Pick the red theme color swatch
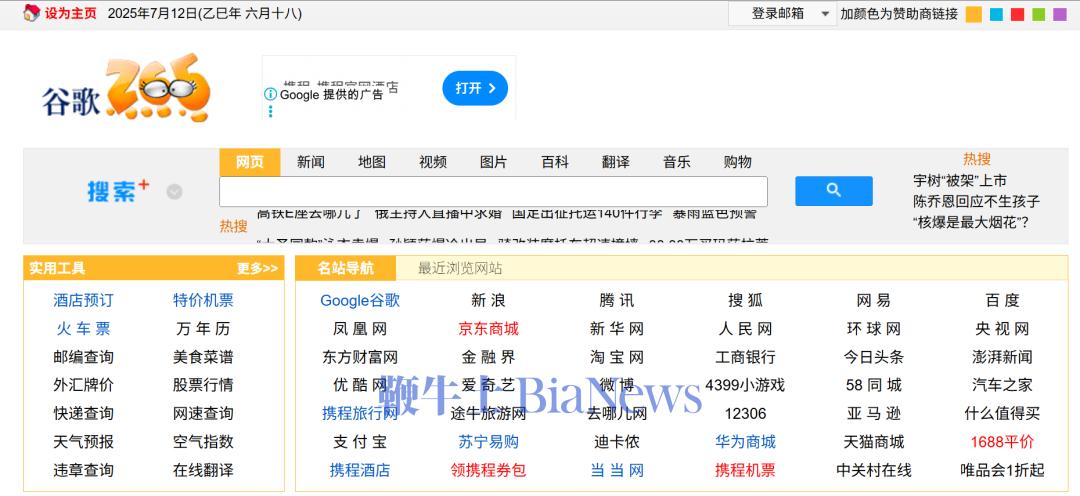Viewport: 1080px width, 496px height. tap(1017, 14)
